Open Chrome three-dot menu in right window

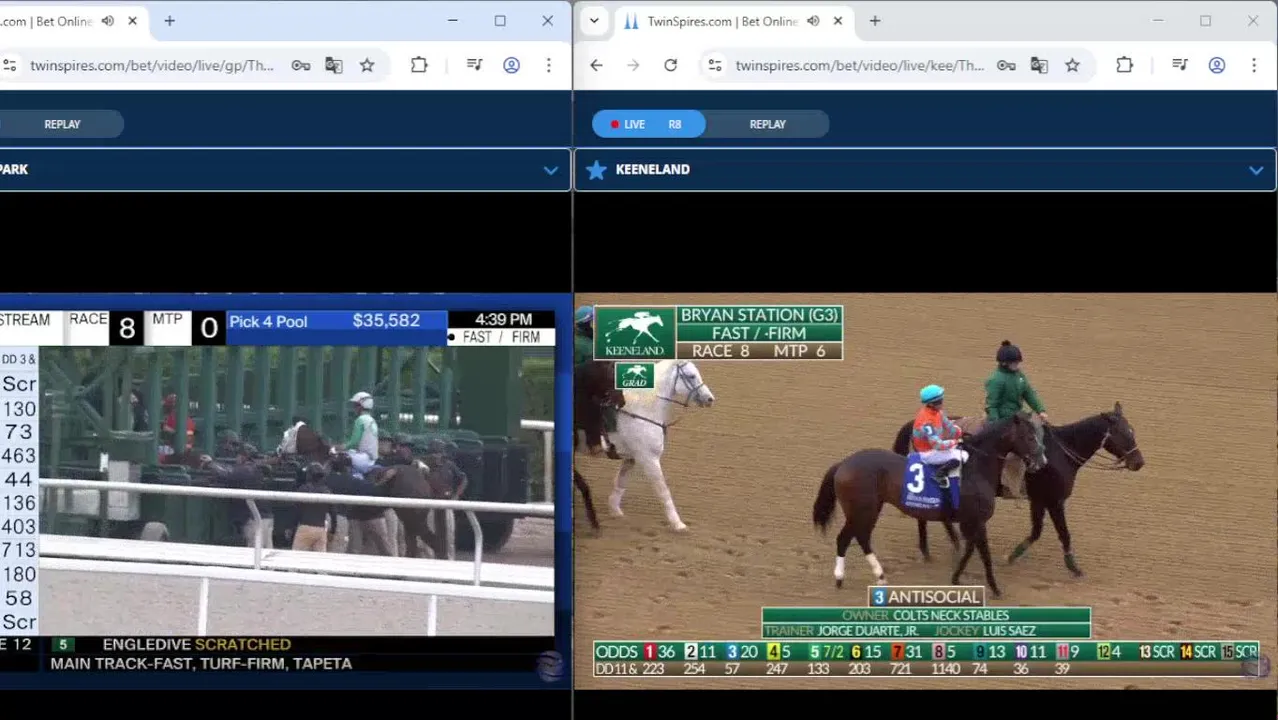[1254, 65]
